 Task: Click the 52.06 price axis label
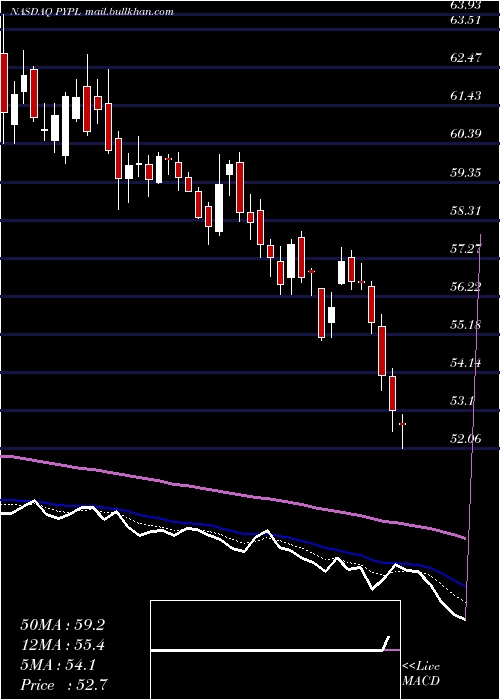pyautogui.click(x=466, y=438)
